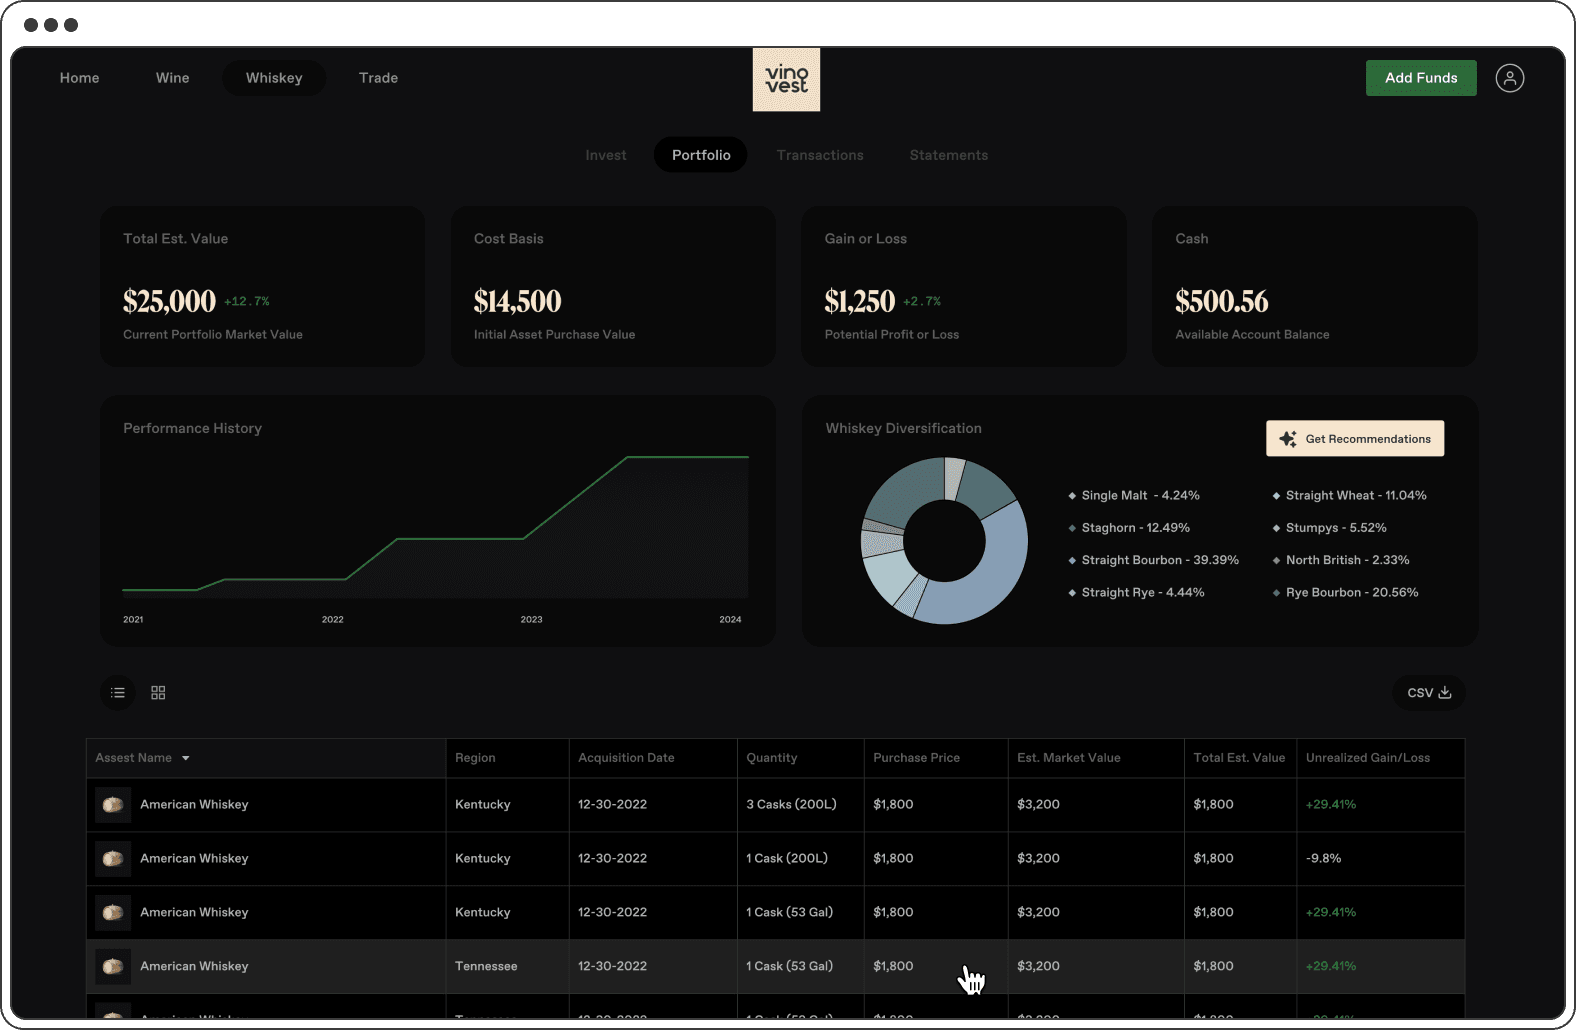1576x1030 pixels.
Task: Switch to grid view icon
Action: click(158, 693)
